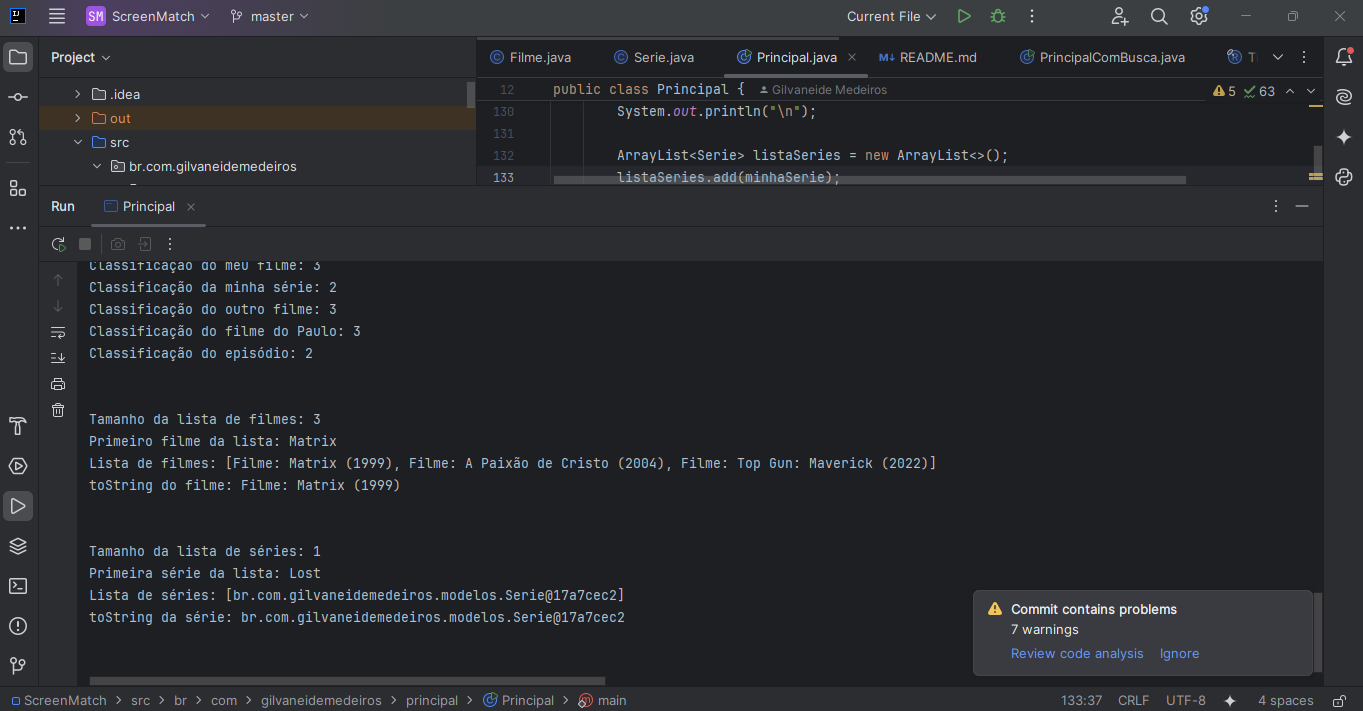1363x711 pixels.
Task: Collapse br.com.gilvaneidemedeiros package
Action: (x=97, y=166)
